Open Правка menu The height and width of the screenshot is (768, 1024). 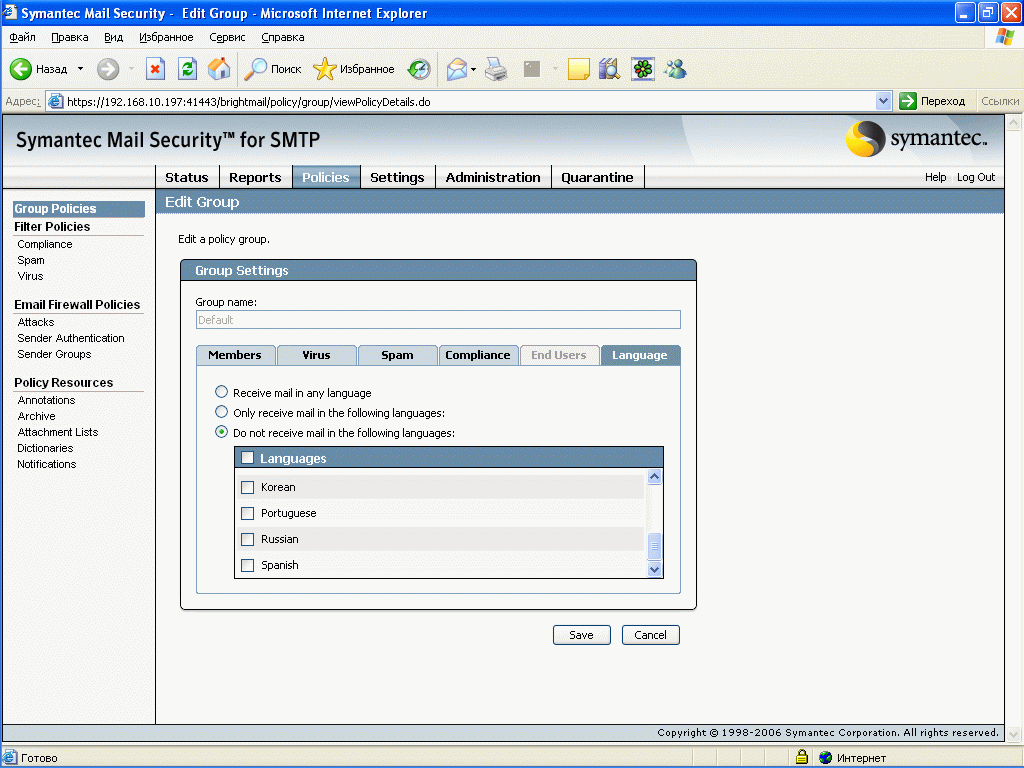(x=70, y=37)
